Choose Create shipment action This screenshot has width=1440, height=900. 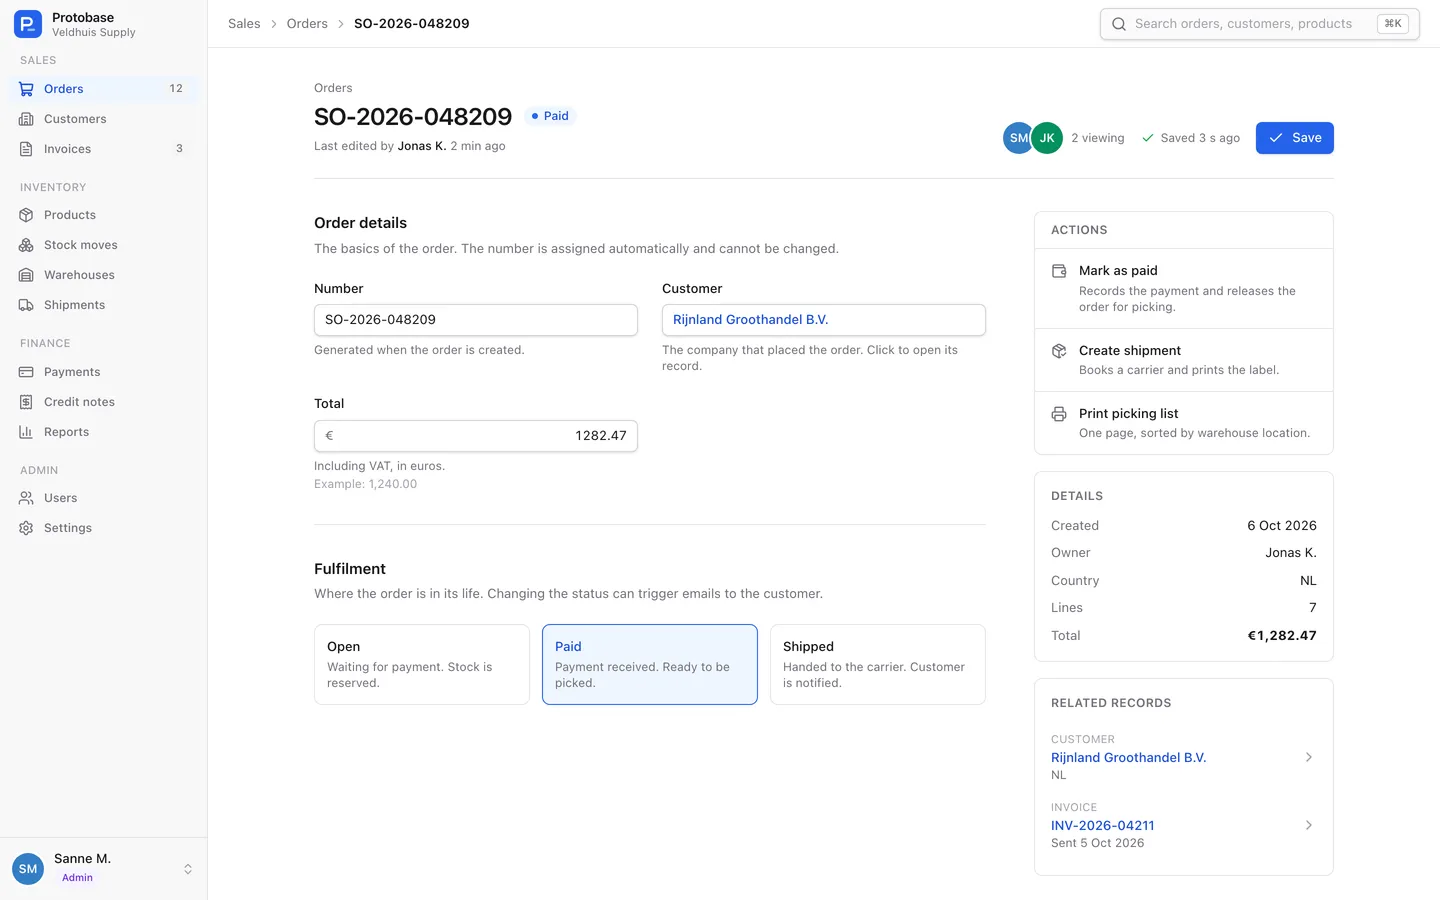tap(1184, 360)
